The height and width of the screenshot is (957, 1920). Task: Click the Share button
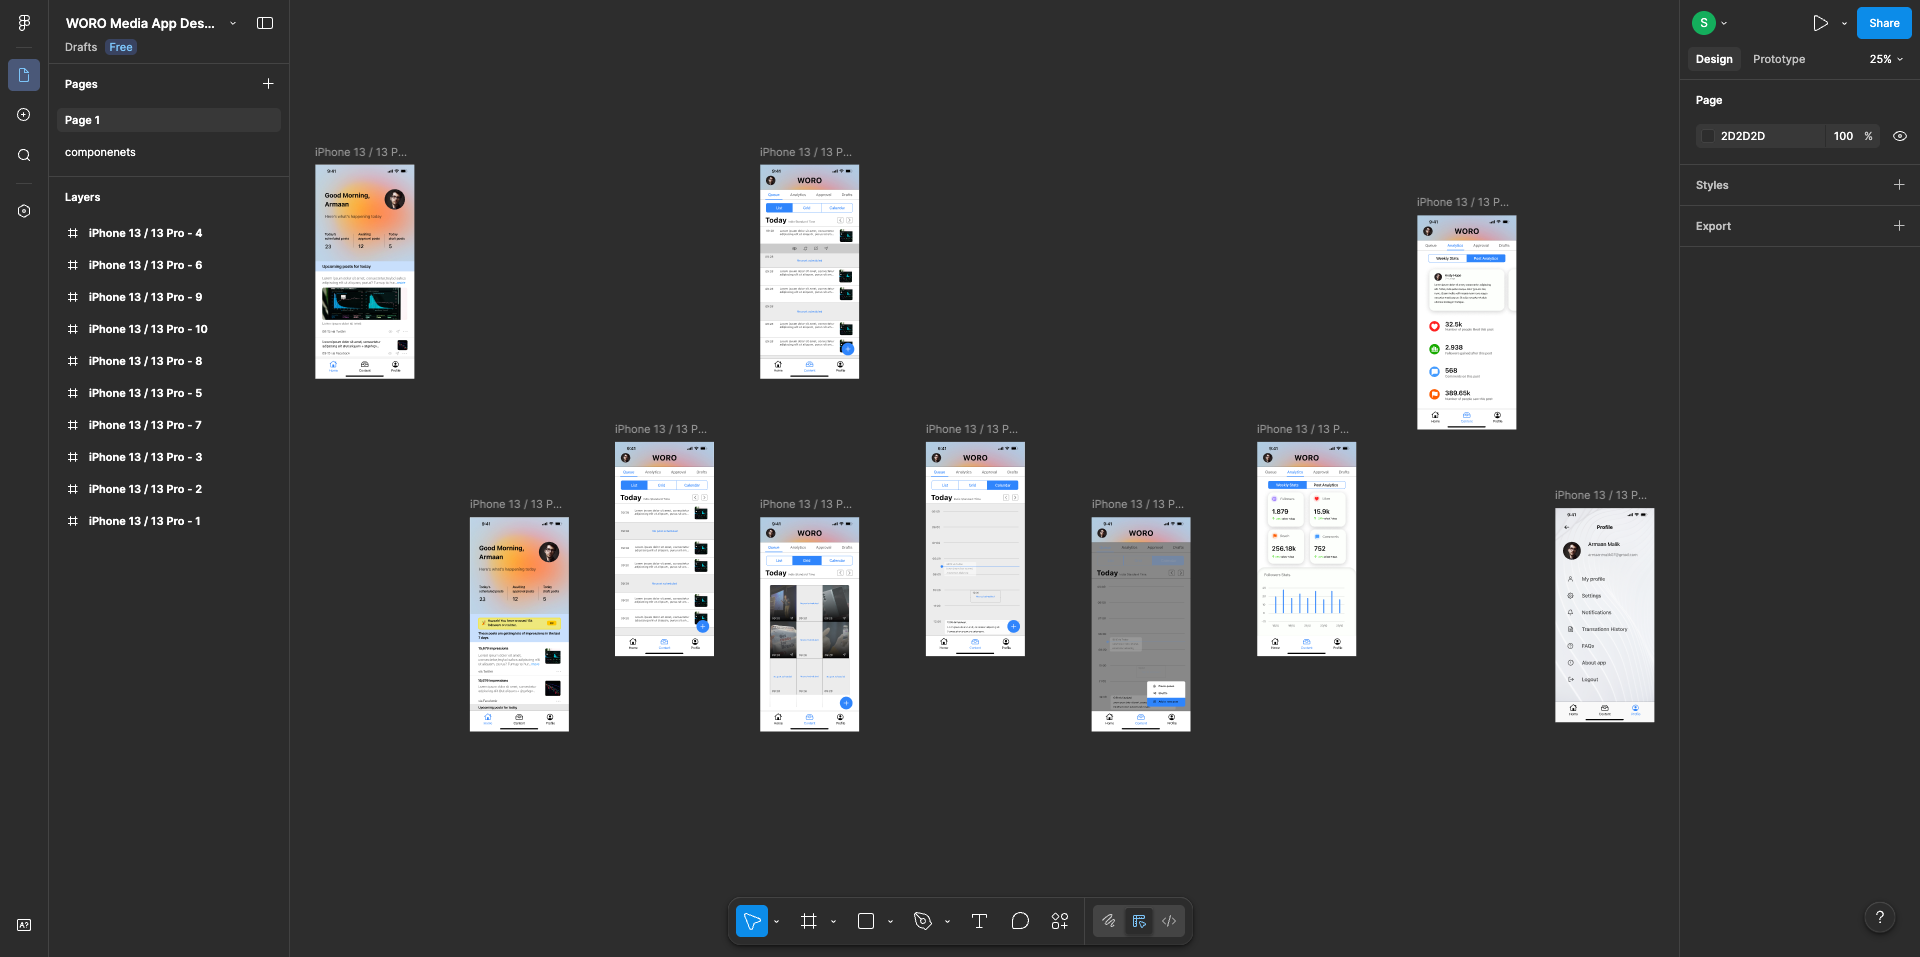point(1883,22)
